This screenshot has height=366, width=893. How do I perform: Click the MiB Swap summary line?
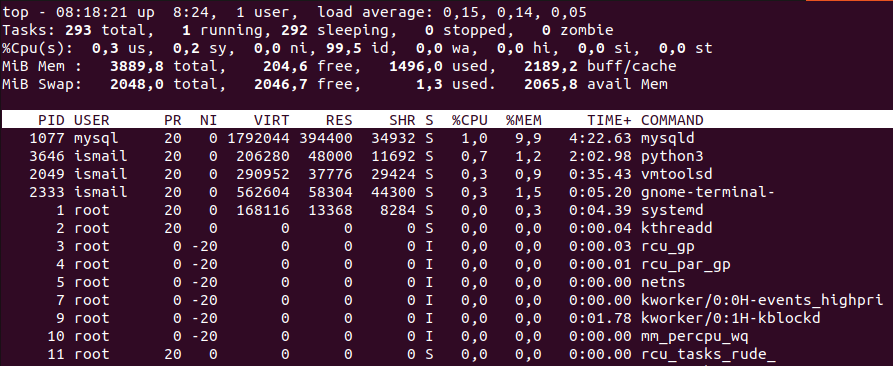335,84
